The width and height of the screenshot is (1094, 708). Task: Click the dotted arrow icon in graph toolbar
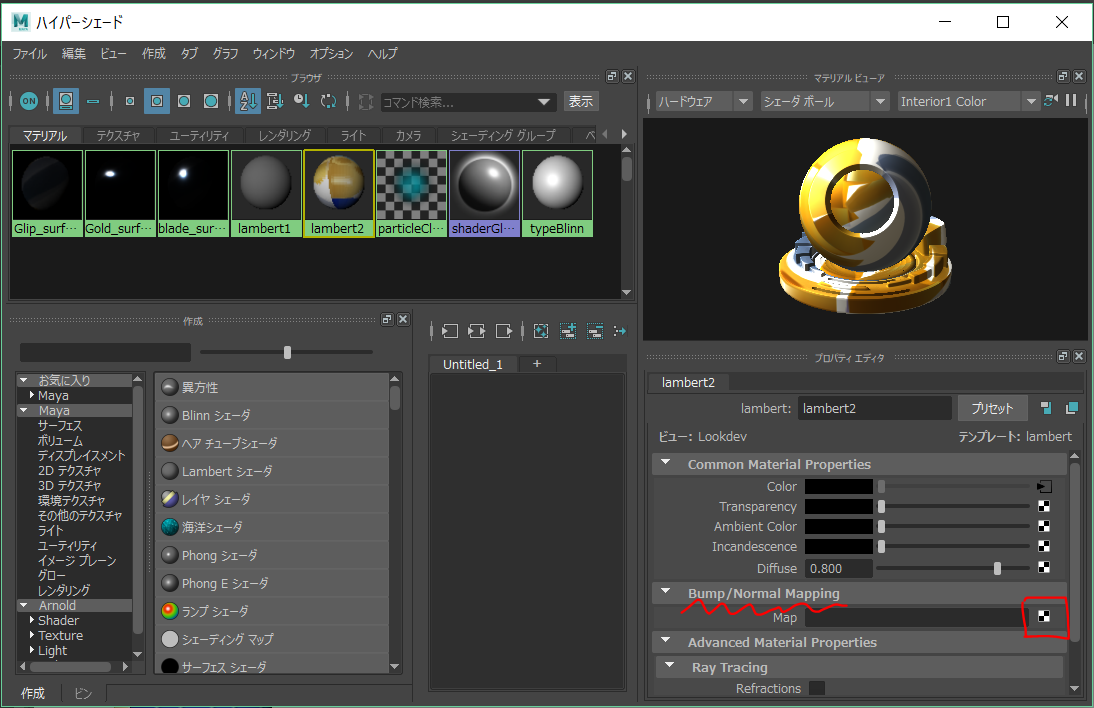pos(620,331)
